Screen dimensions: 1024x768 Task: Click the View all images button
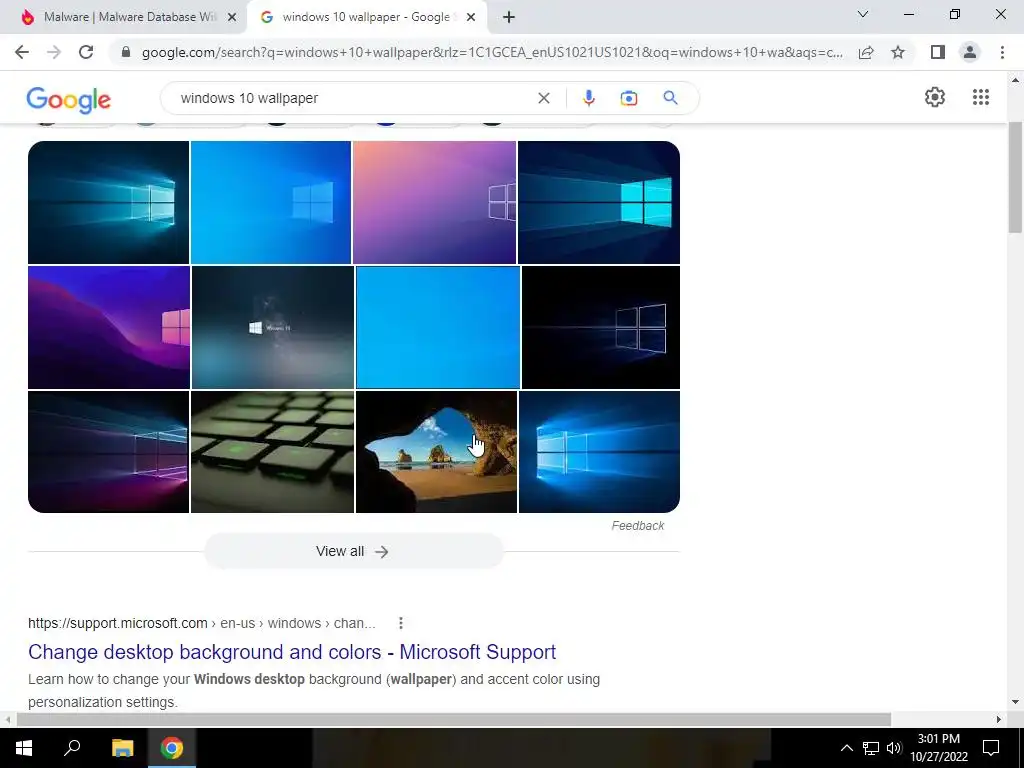[353, 551]
